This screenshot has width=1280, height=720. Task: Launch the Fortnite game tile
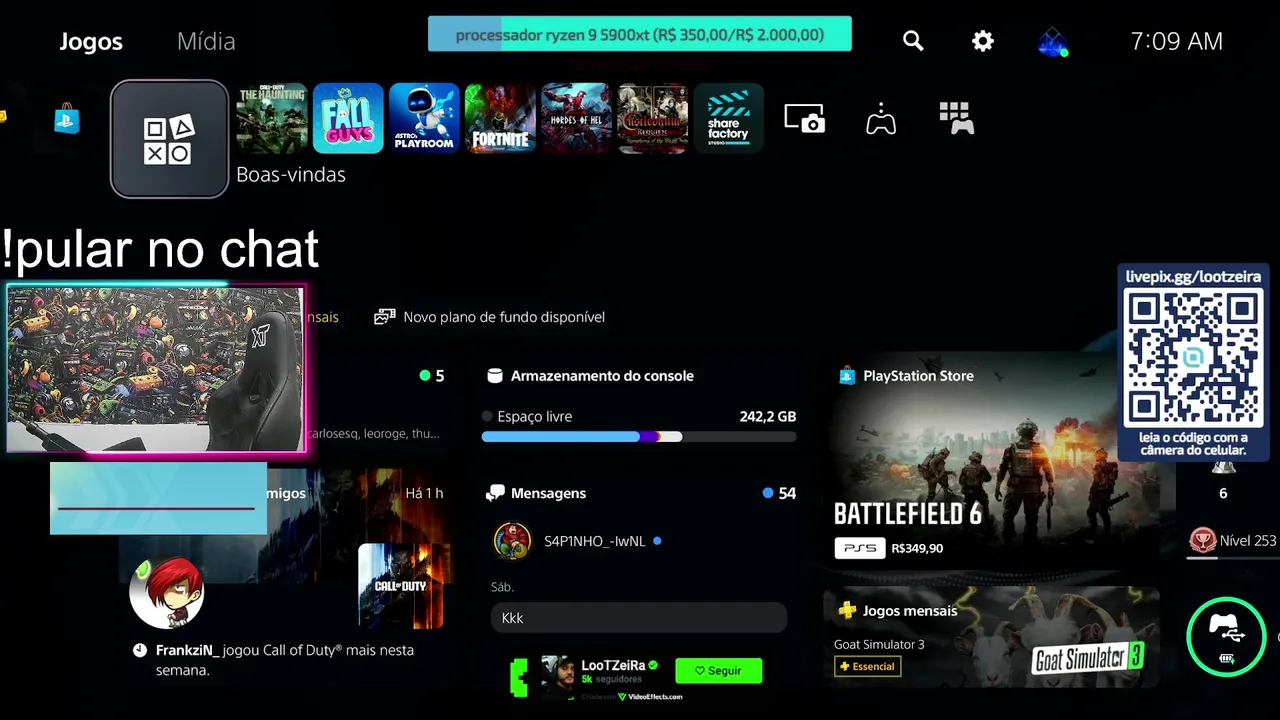(500, 118)
